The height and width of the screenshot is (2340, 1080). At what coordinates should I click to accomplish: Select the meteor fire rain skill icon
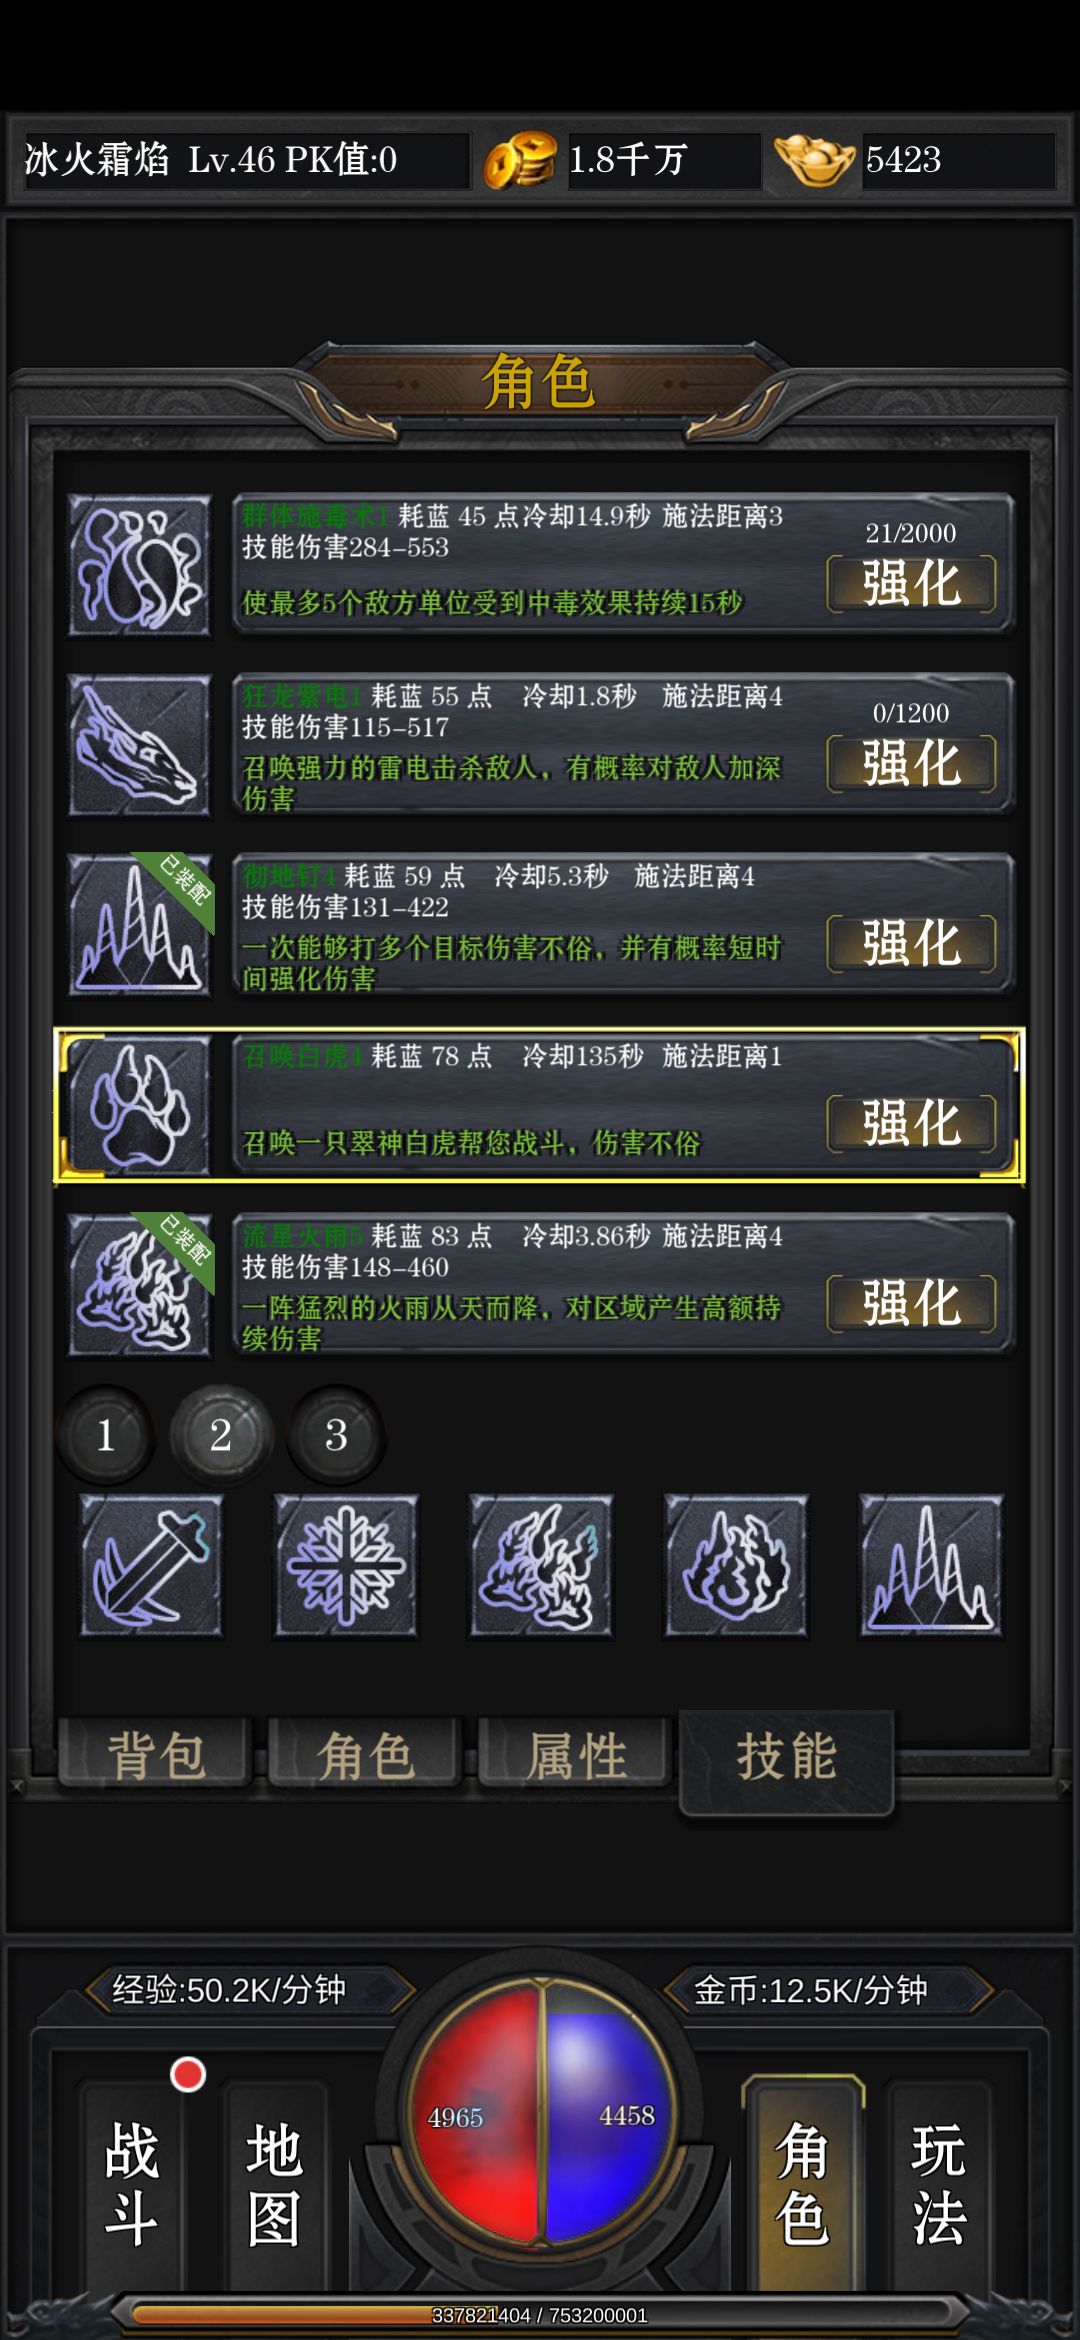[139, 1285]
